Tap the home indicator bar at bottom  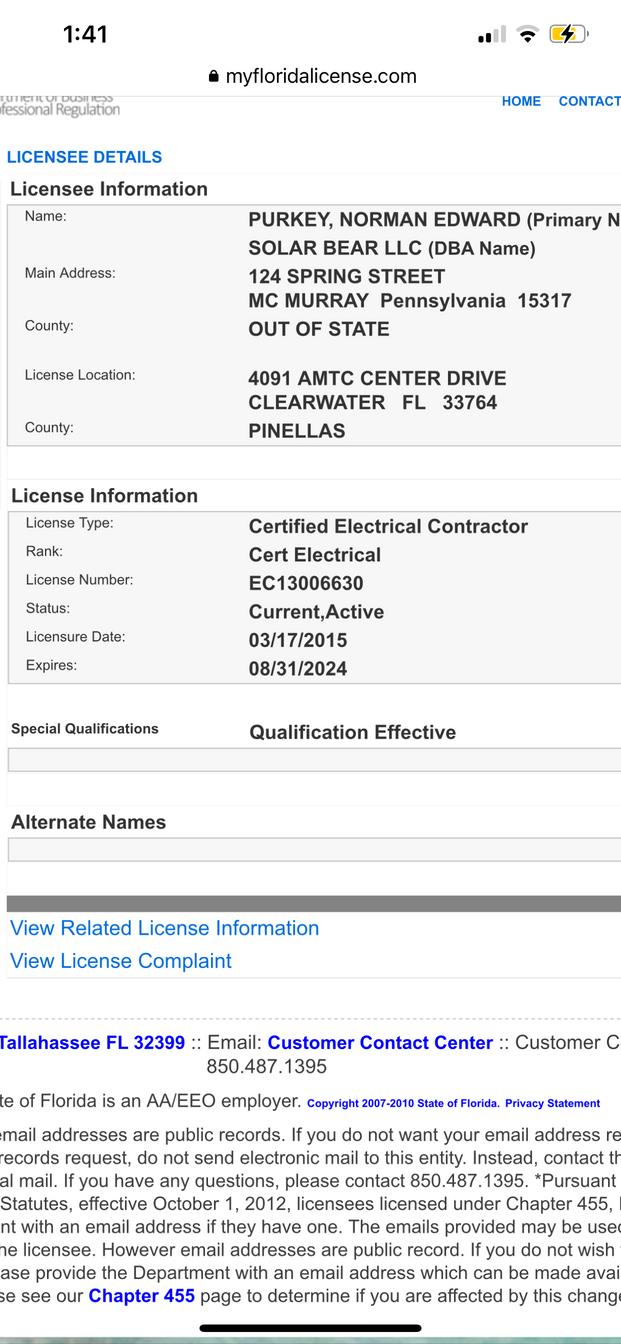(x=310, y=1329)
